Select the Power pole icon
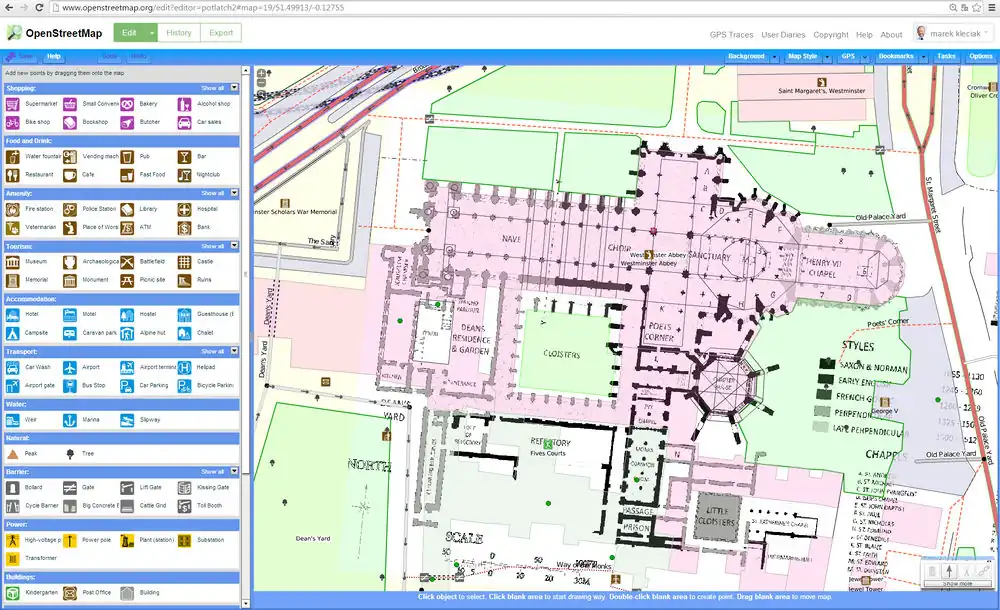The height and width of the screenshot is (610, 1000). [x=70, y=541]
